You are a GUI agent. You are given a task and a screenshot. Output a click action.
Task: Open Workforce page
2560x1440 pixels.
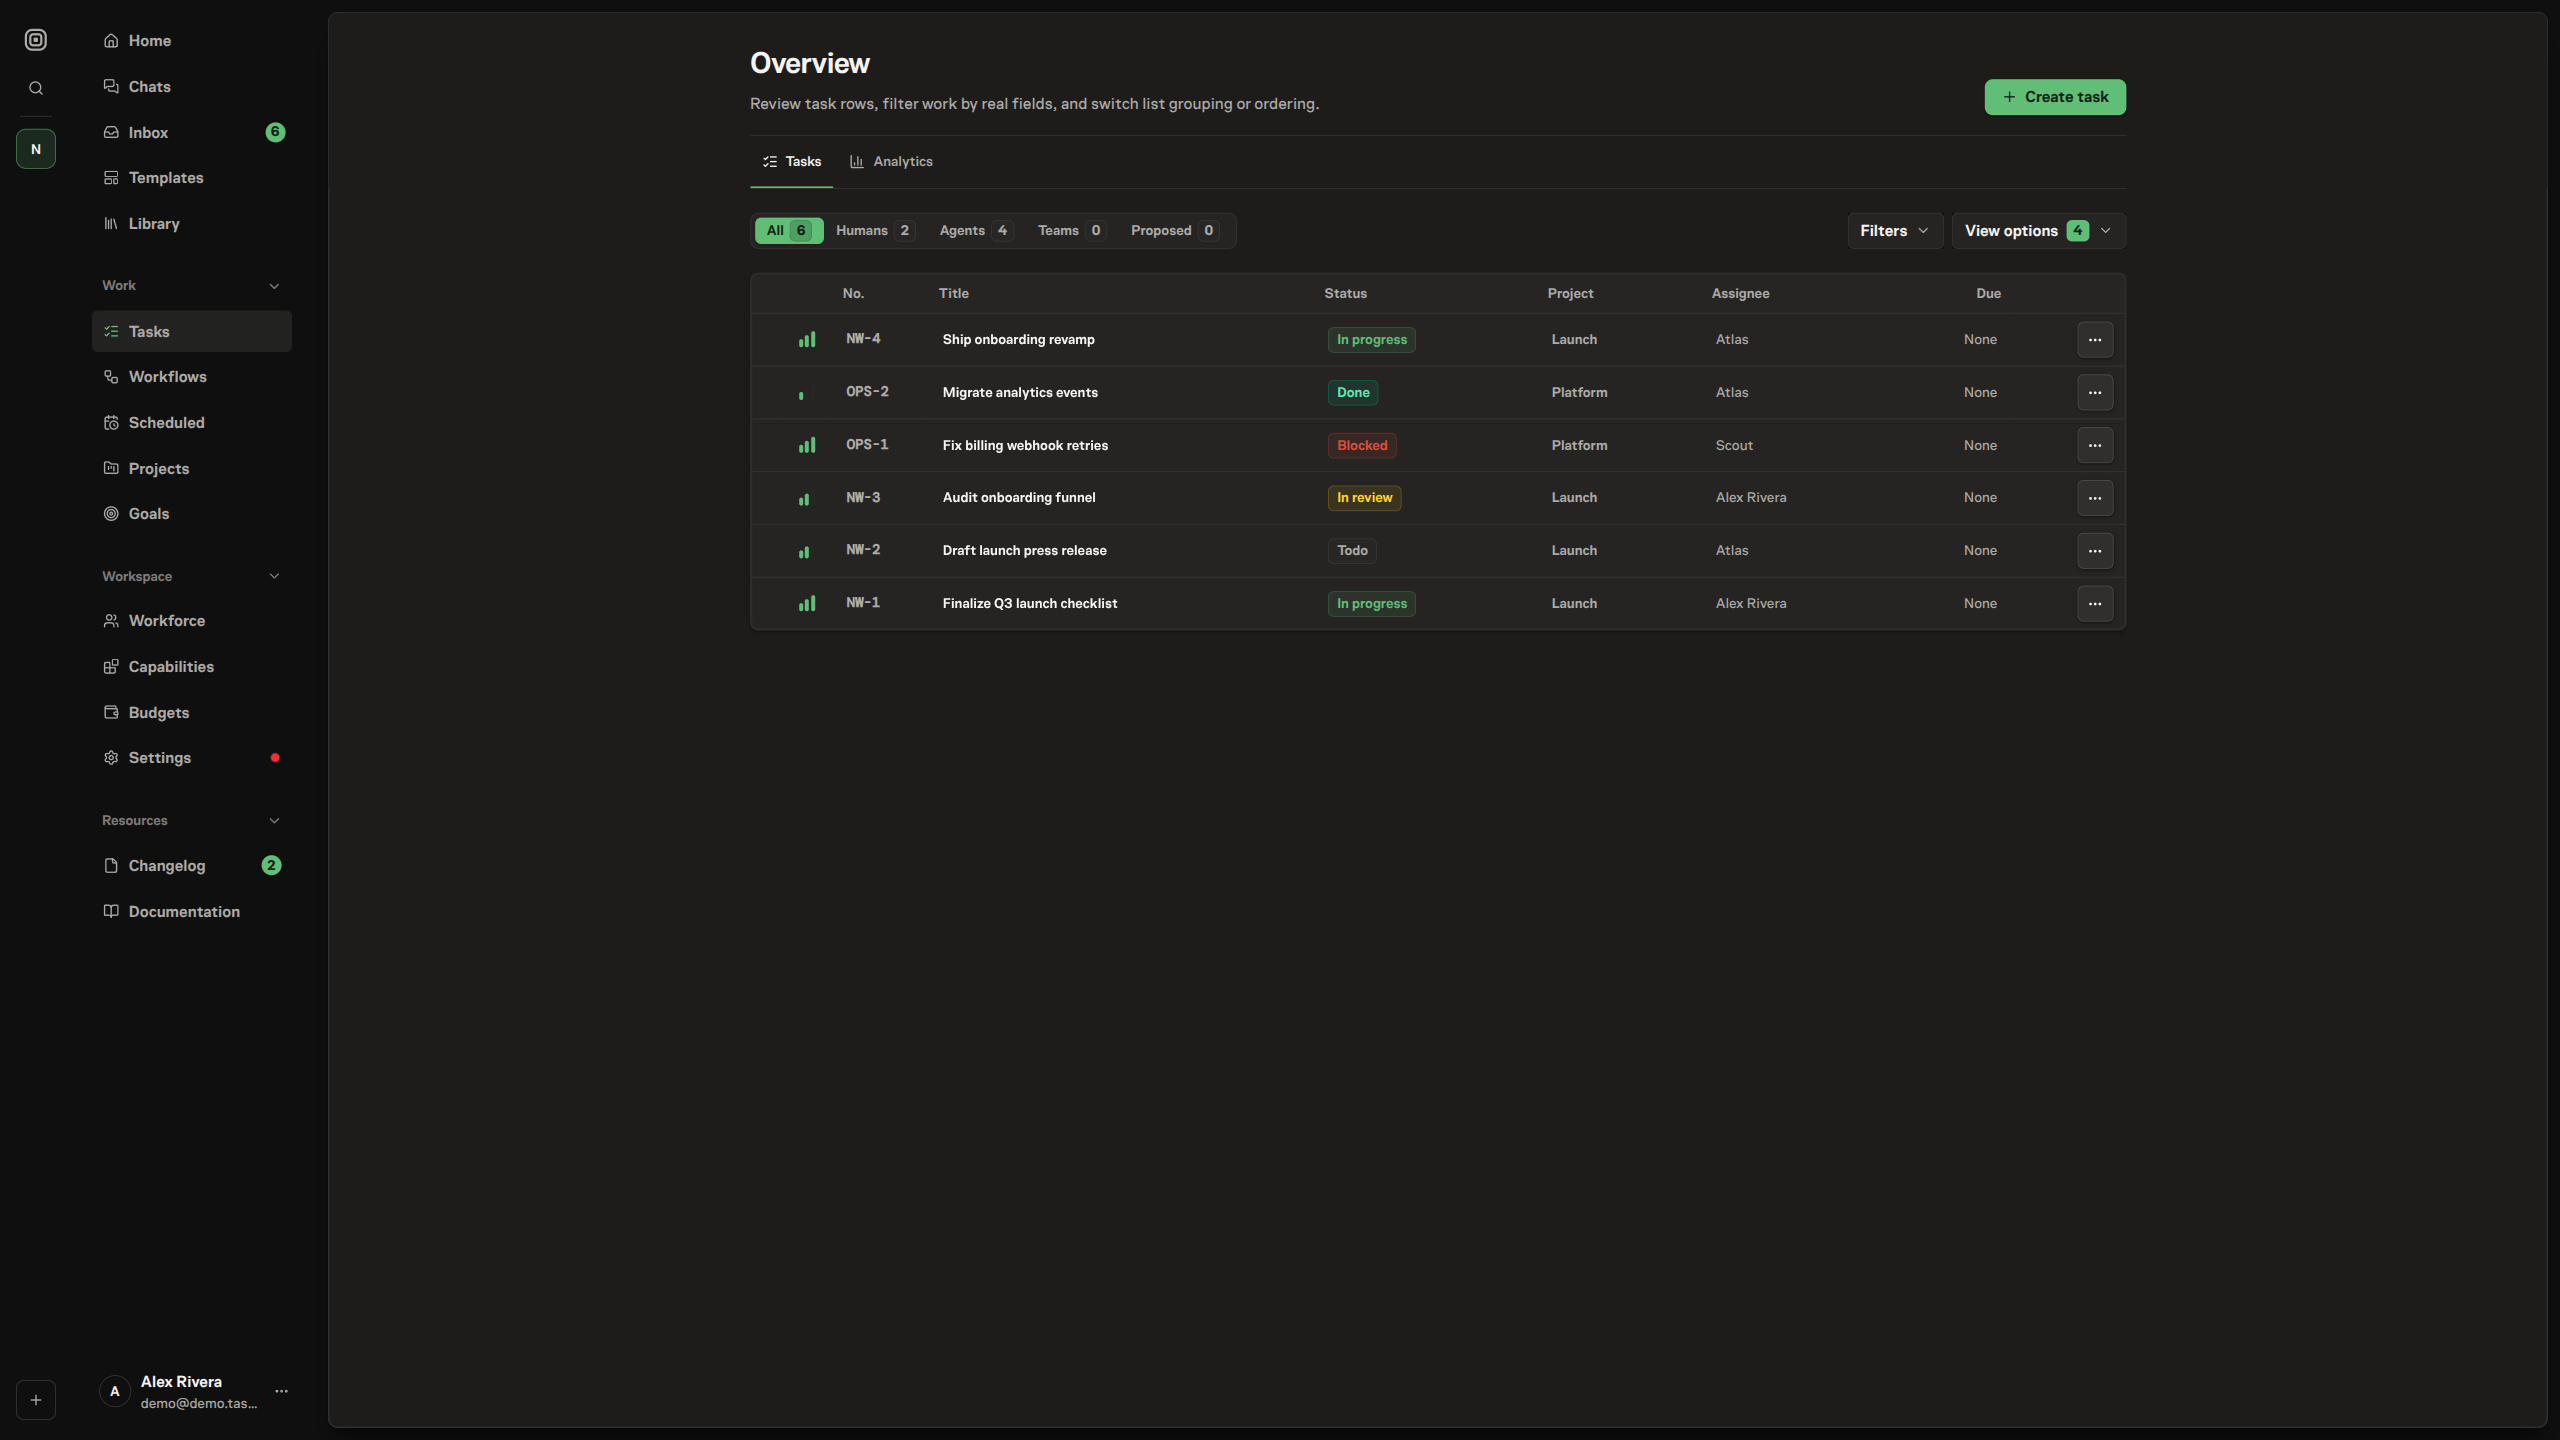pos(192,621)
